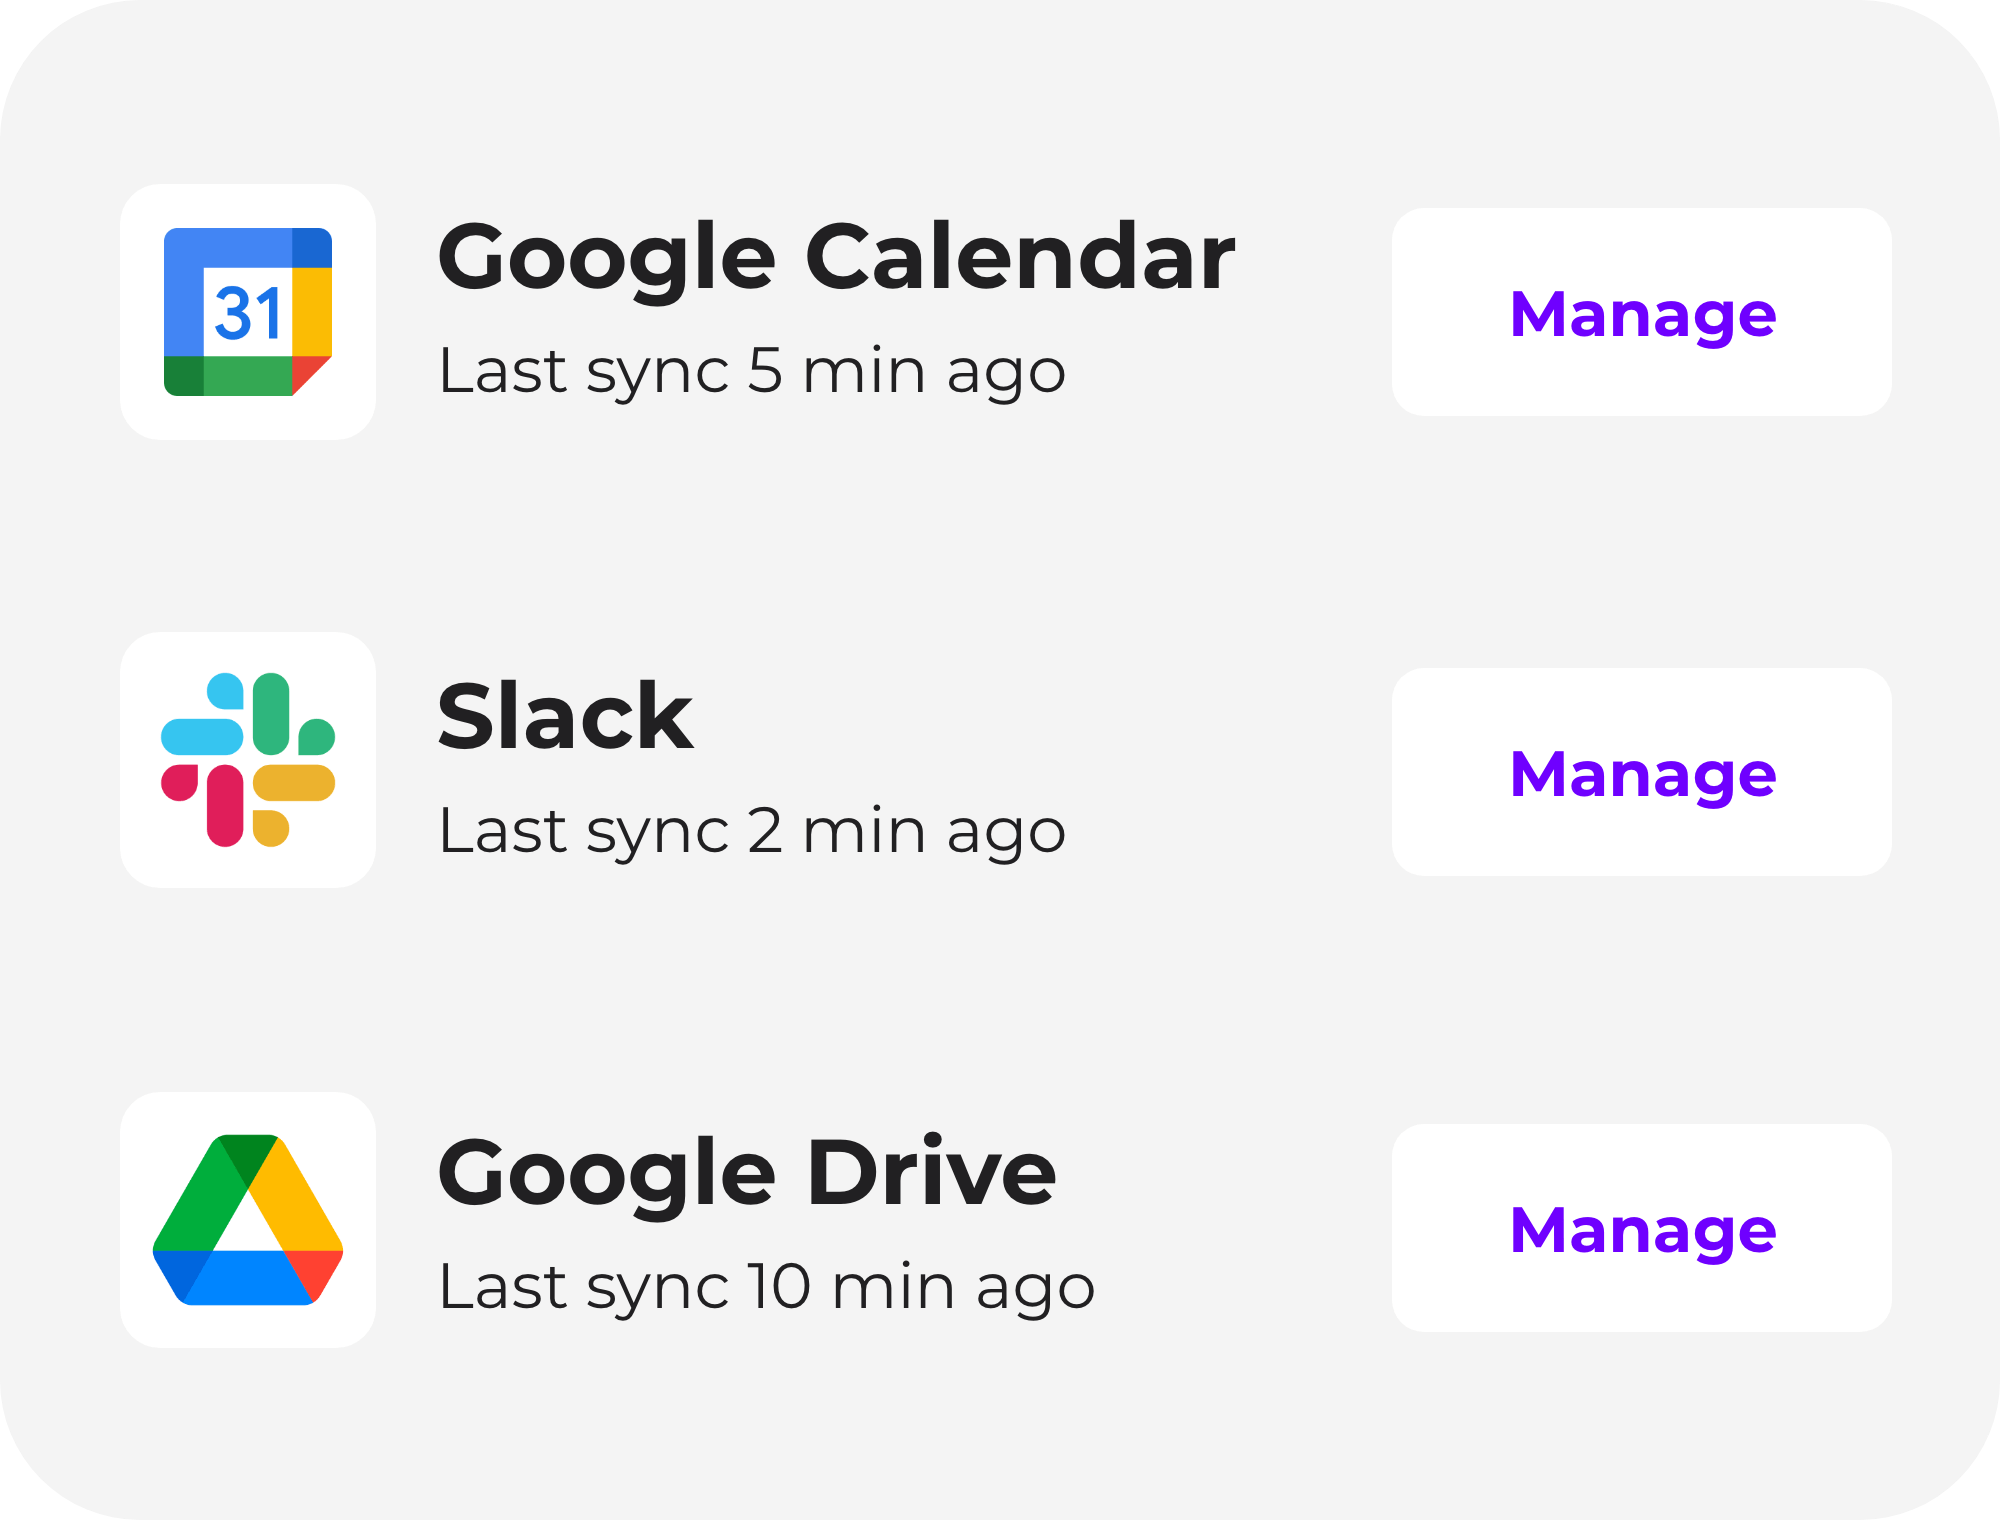Click the "Last sync 2 min ago" status
This screenshot has width=2000, height=1520.
(752, 831)
